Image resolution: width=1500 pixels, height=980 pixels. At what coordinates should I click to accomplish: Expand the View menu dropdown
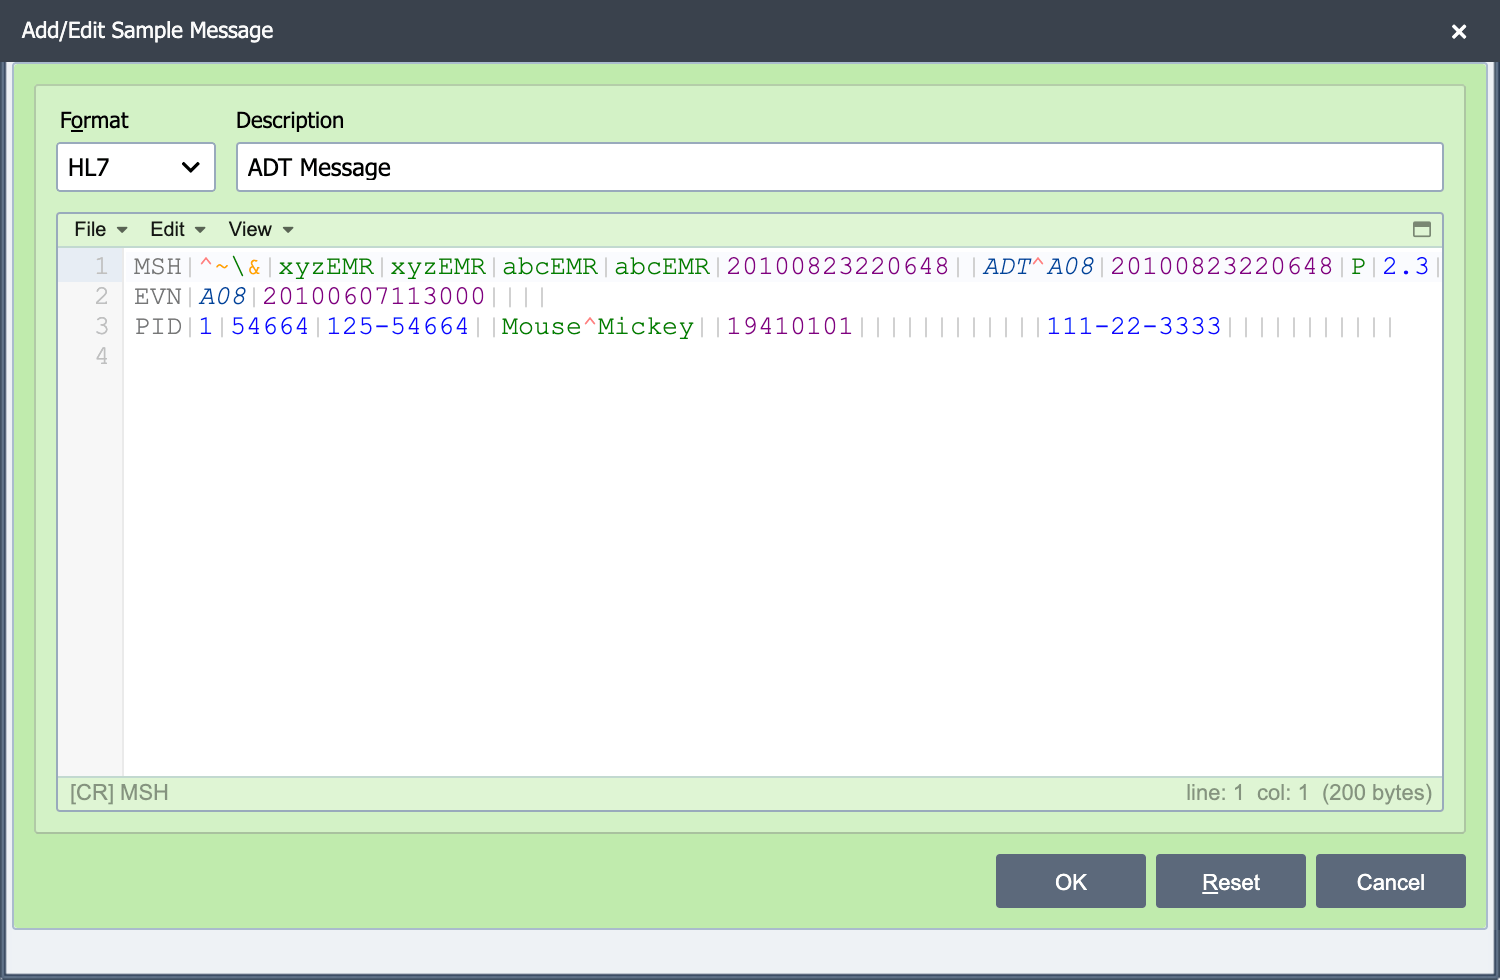coord(261,229)
